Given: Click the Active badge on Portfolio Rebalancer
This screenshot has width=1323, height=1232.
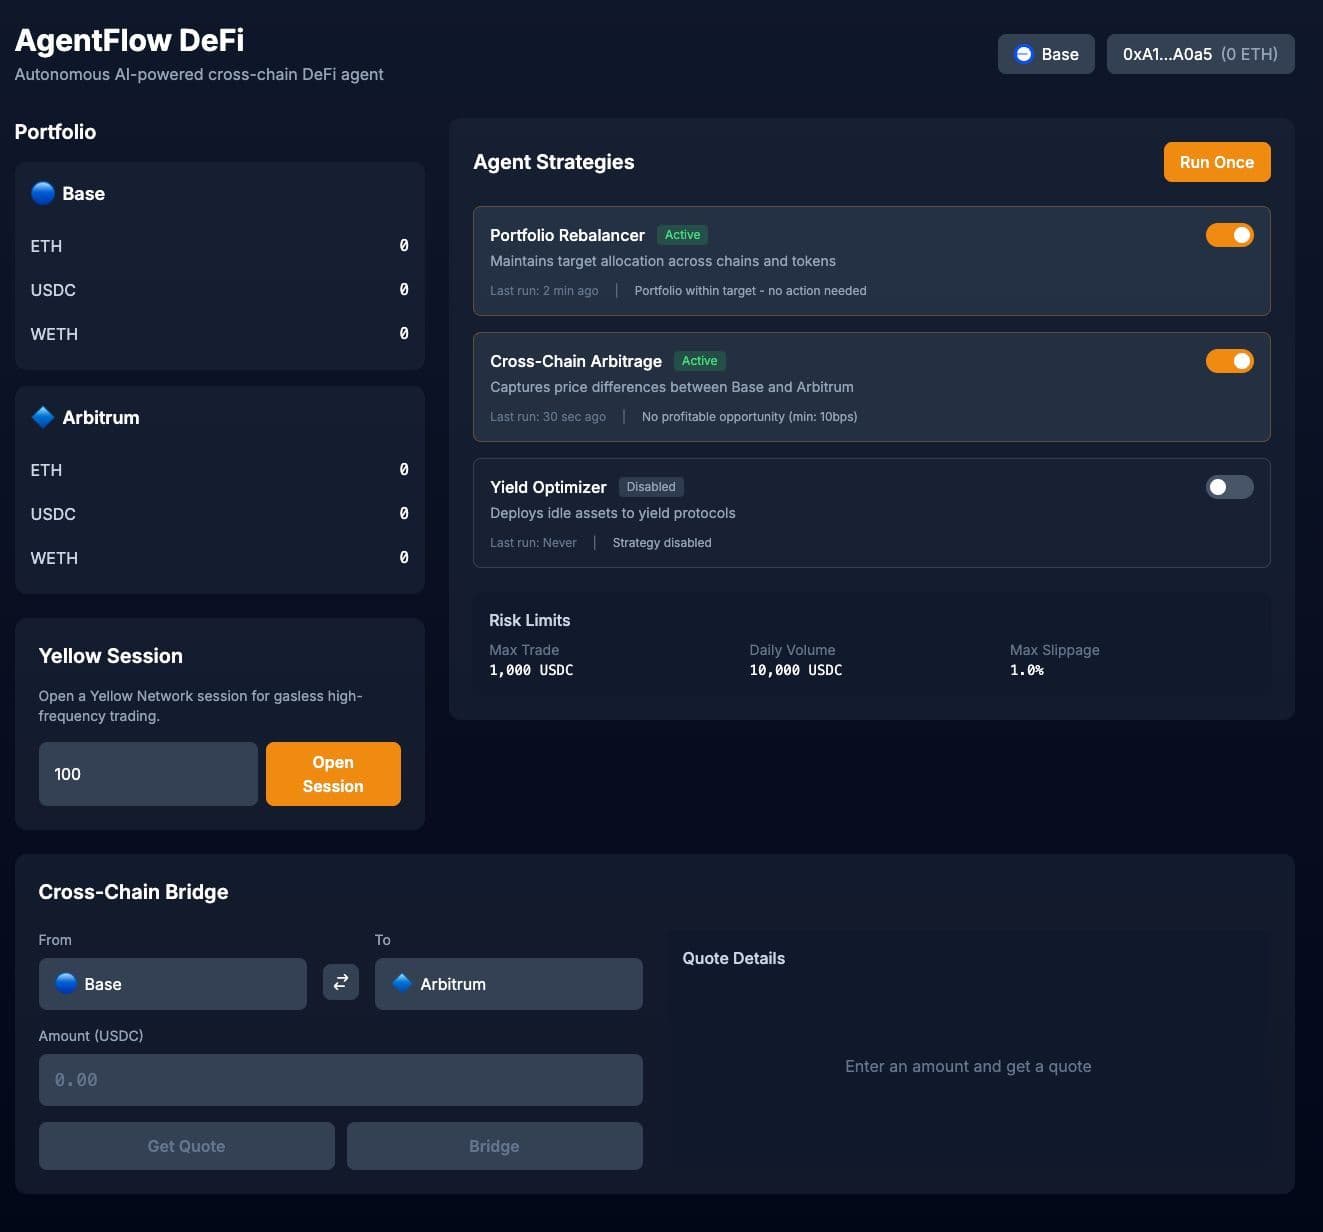Looking at the screenshot, I should coord(683,235).
